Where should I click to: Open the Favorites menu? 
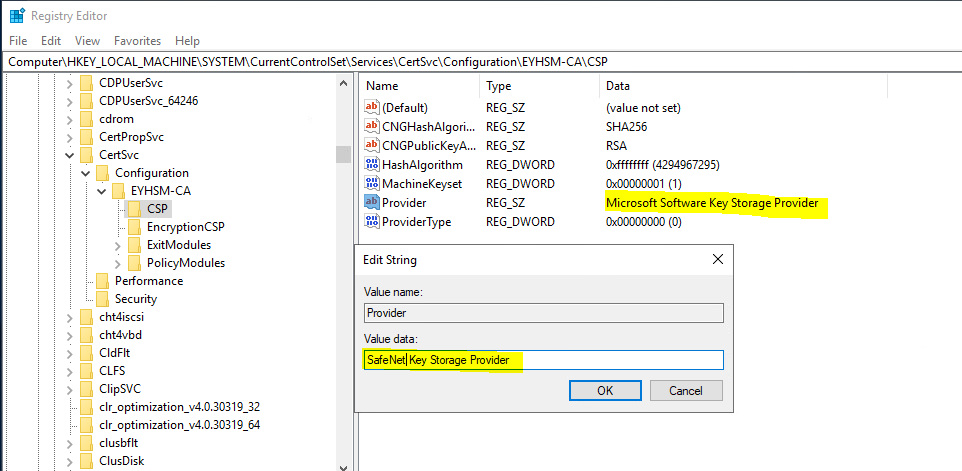[x=137, y=41]
